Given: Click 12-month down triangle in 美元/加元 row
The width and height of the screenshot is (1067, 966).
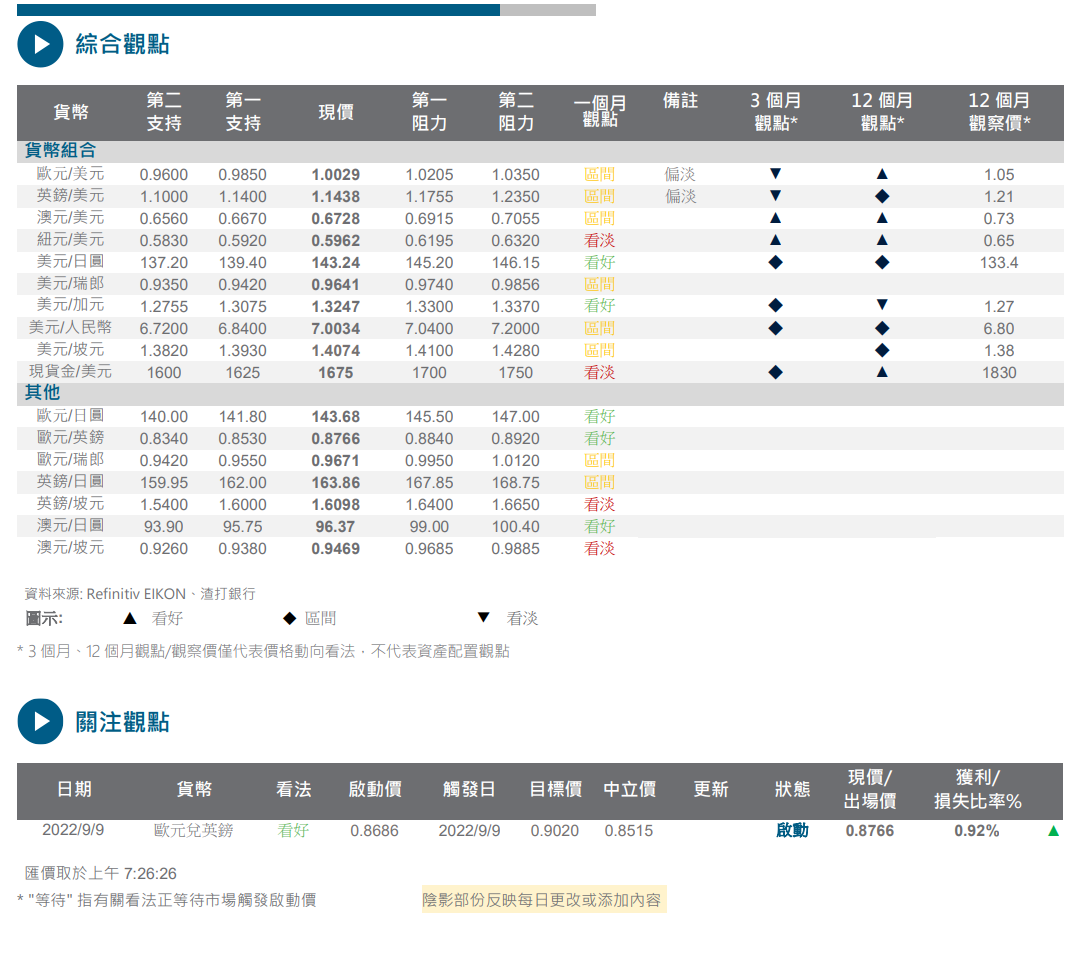Looking at the screenshot, I should click(881, 306).
